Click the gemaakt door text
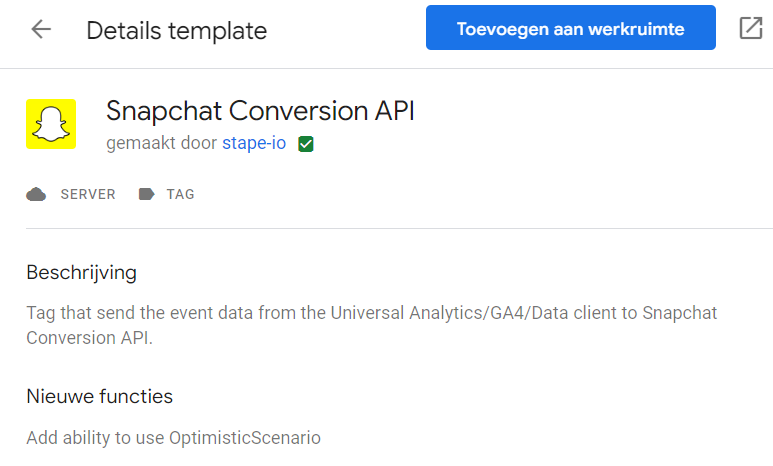Viewport: 773px width, 466px height. click(161, 143)
